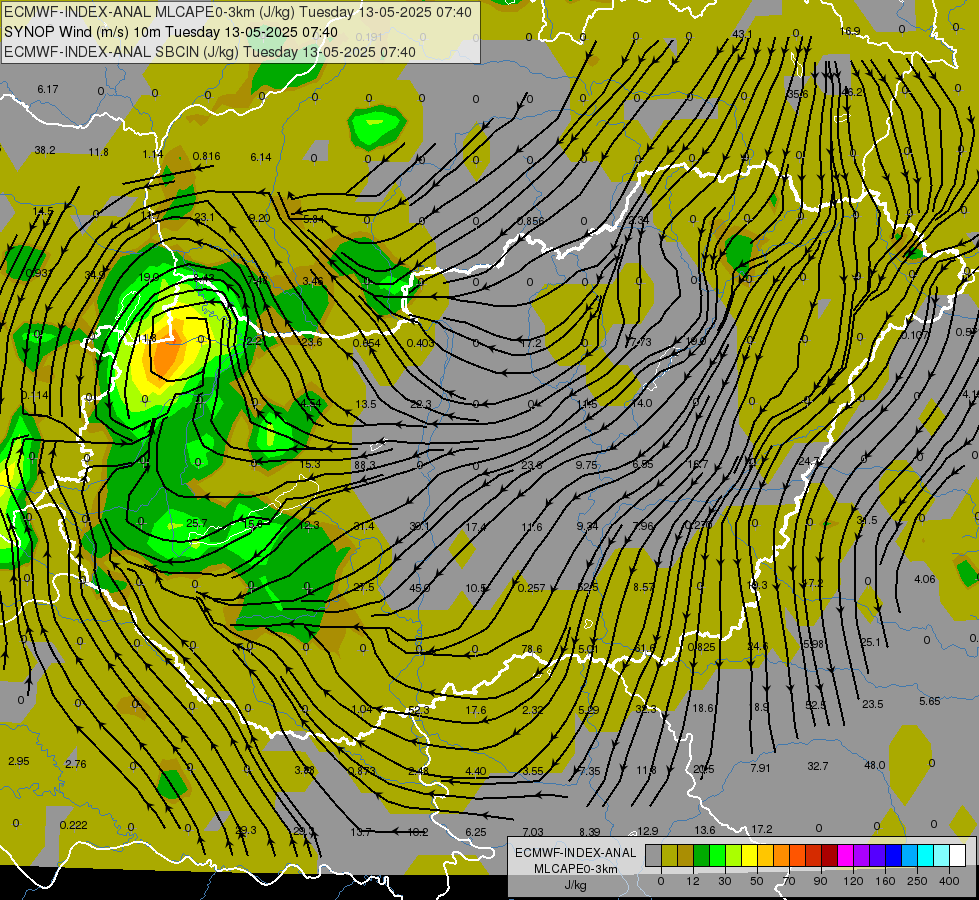Click the map value 0.654

(367, 343)
